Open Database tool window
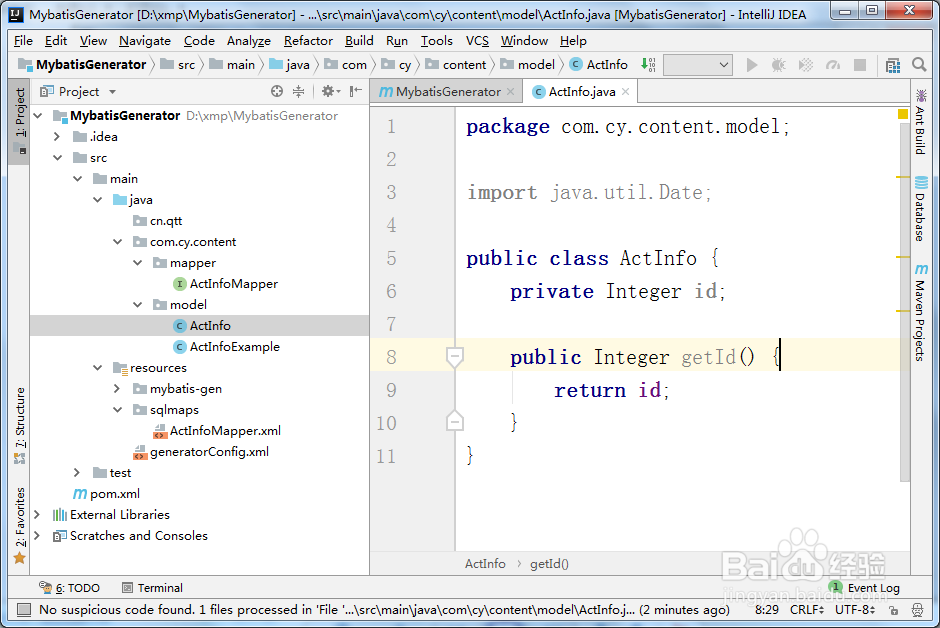This screenshot has height=628, width=940. click(x=920, y=209)
